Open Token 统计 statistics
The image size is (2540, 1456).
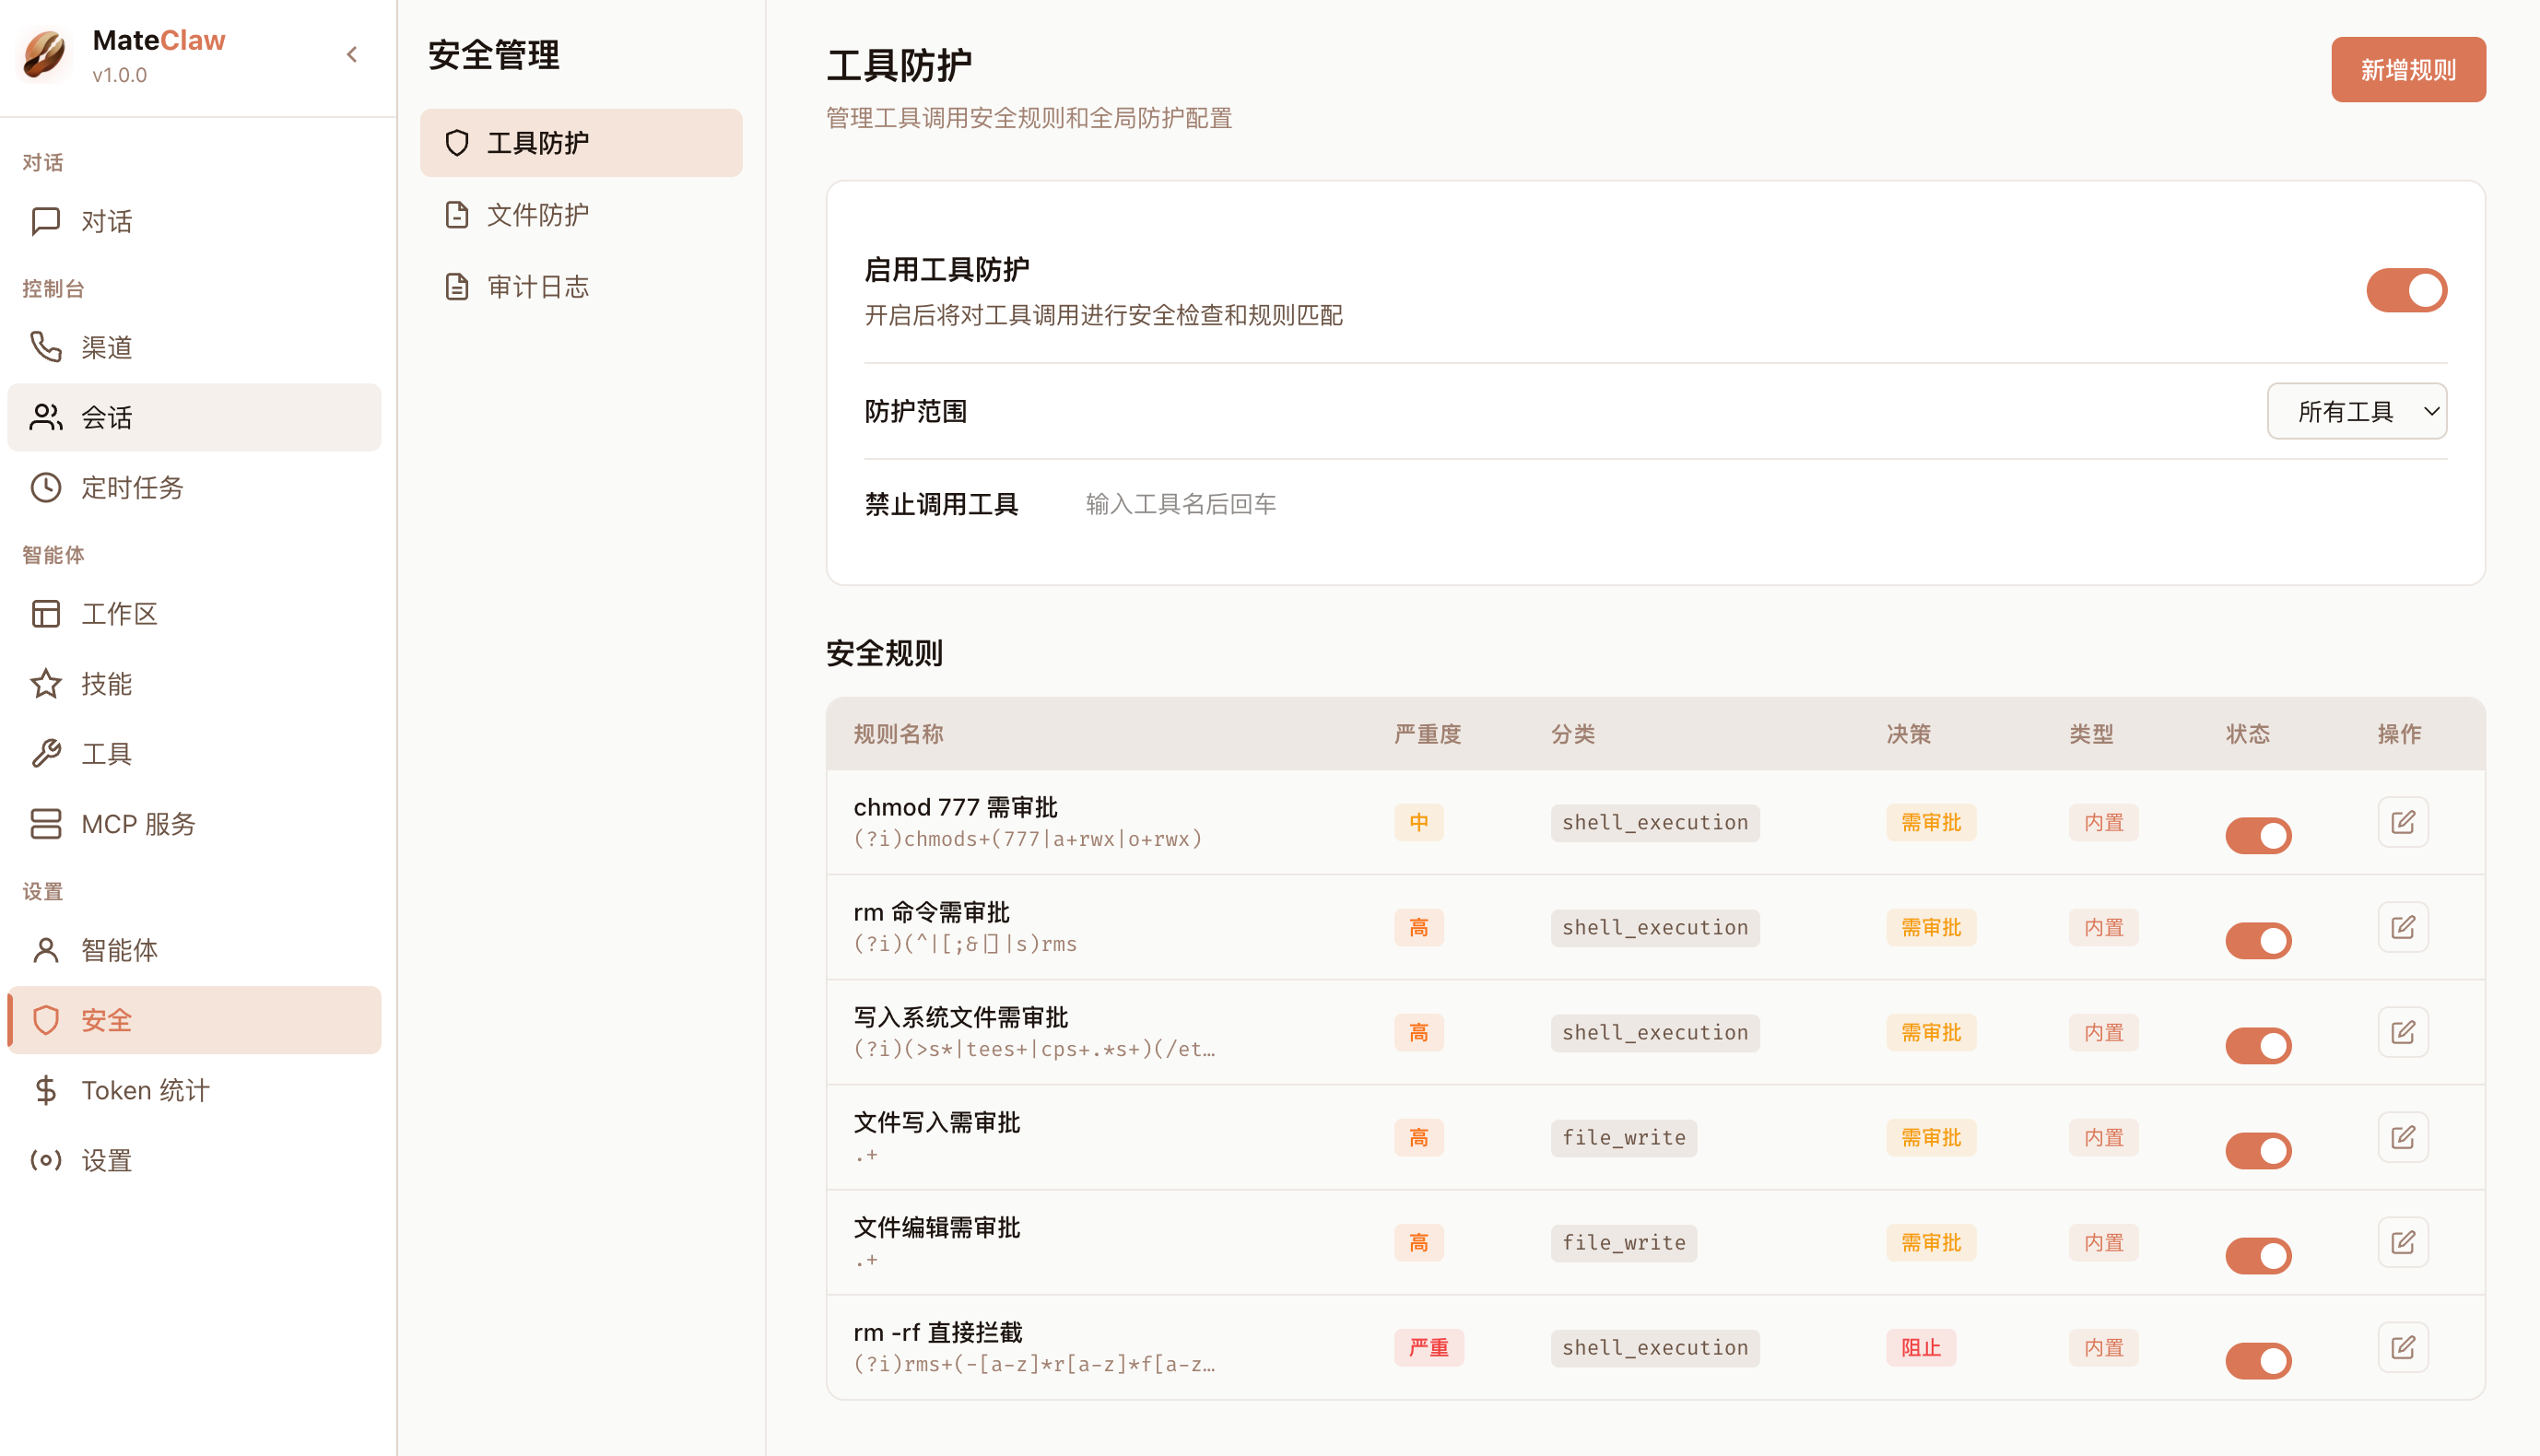pyautogui.click(x=145, y=1090)
